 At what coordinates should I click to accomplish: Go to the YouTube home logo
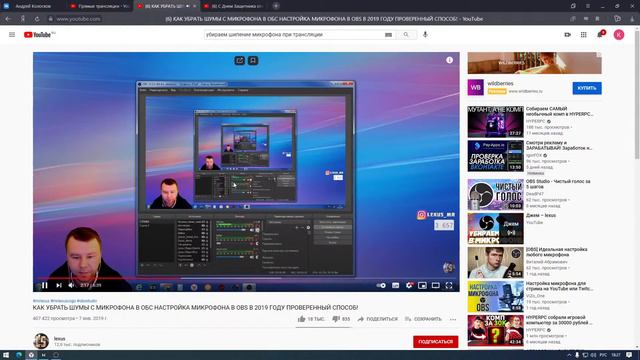(x=39, y=35)
